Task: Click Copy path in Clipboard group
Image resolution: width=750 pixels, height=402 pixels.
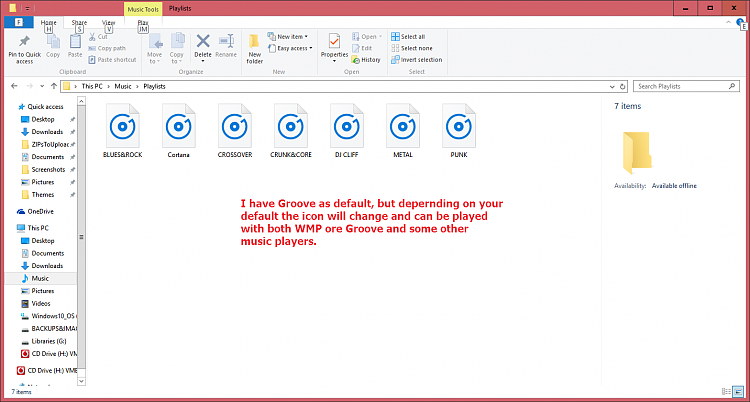Action: [x=107, y=48]
